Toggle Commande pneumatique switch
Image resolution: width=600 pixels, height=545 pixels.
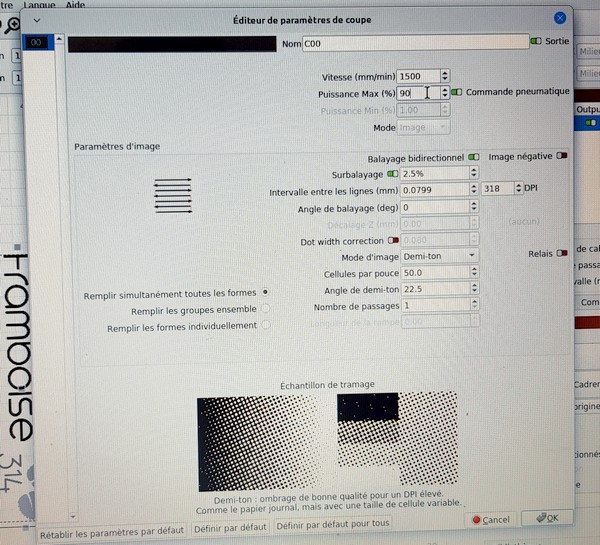(457, 92)
